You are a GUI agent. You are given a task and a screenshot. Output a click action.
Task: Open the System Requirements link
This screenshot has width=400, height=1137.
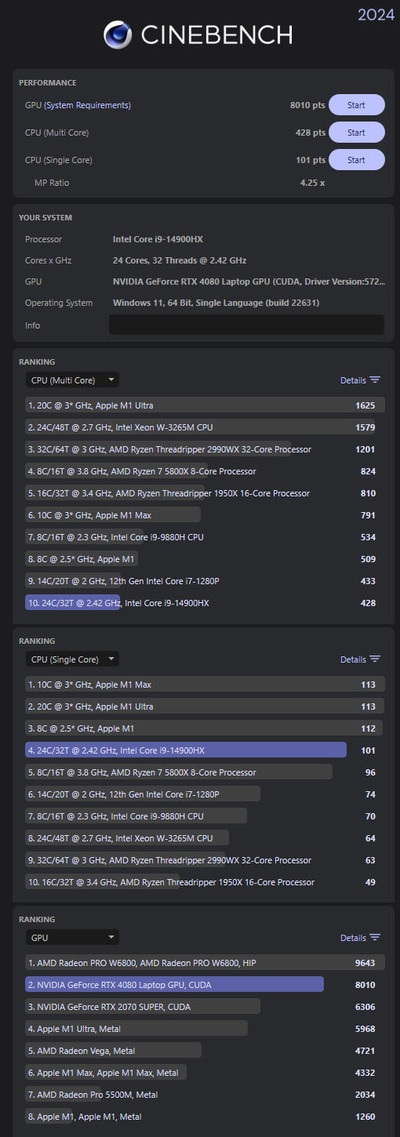88,105
